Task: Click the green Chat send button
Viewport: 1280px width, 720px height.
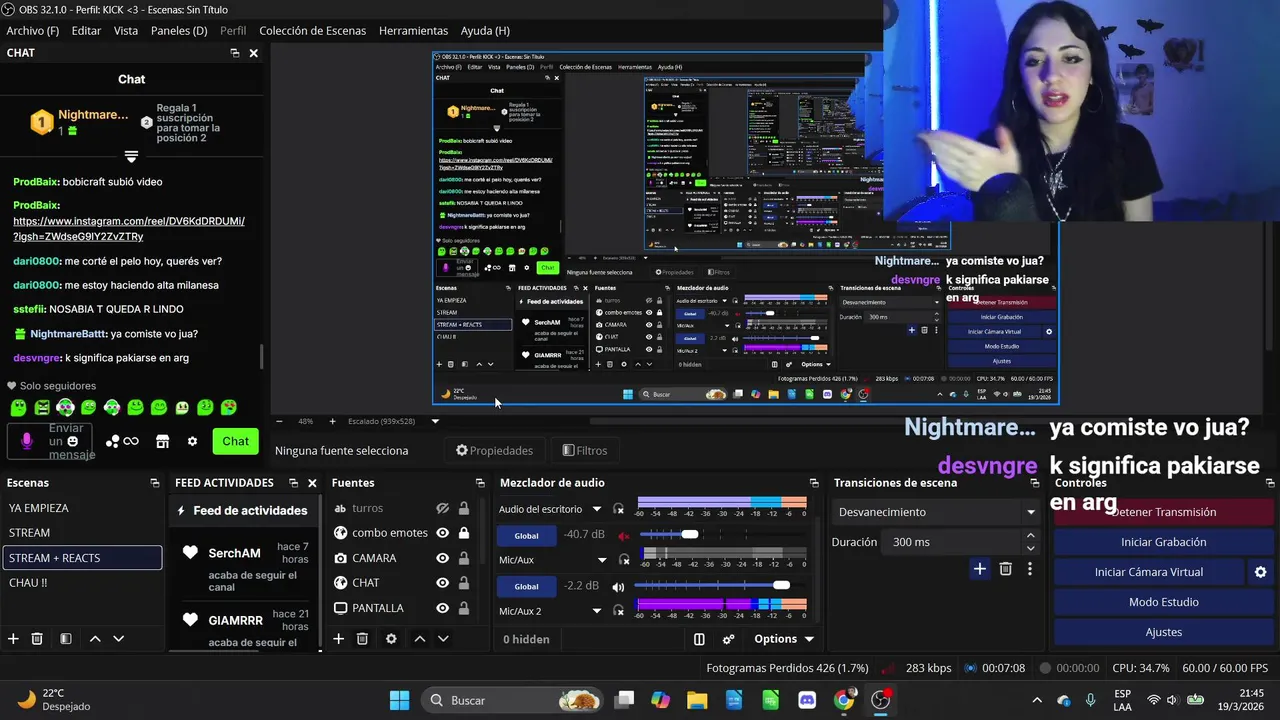Action: pyautogui.click(x=236, y=441)
